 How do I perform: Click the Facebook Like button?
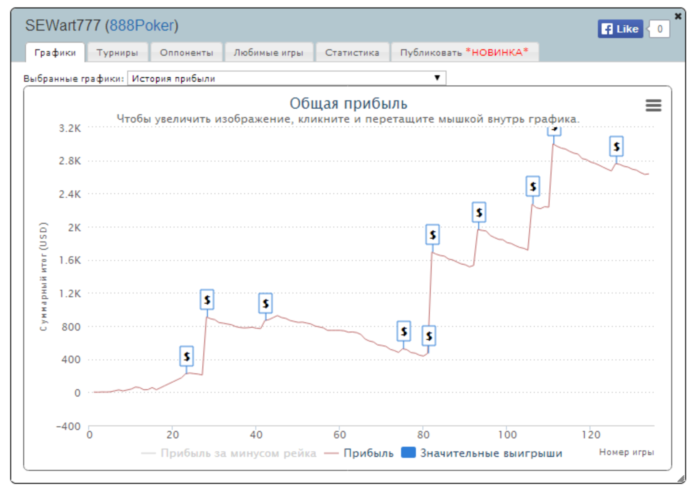[x=620, y=29]
